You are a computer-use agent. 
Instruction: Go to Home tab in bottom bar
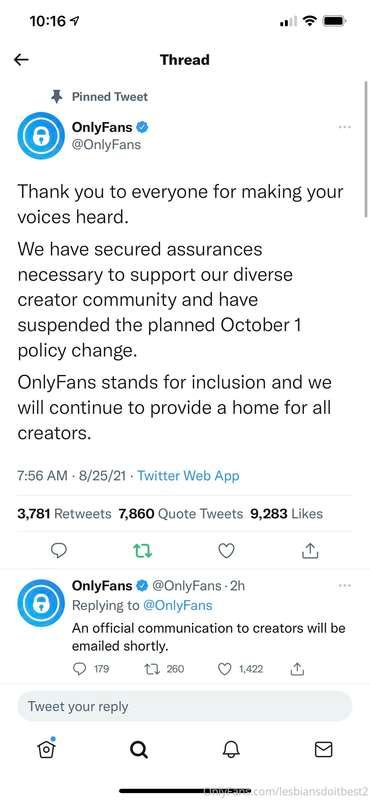pyautogui.click(x=46, y=748)
